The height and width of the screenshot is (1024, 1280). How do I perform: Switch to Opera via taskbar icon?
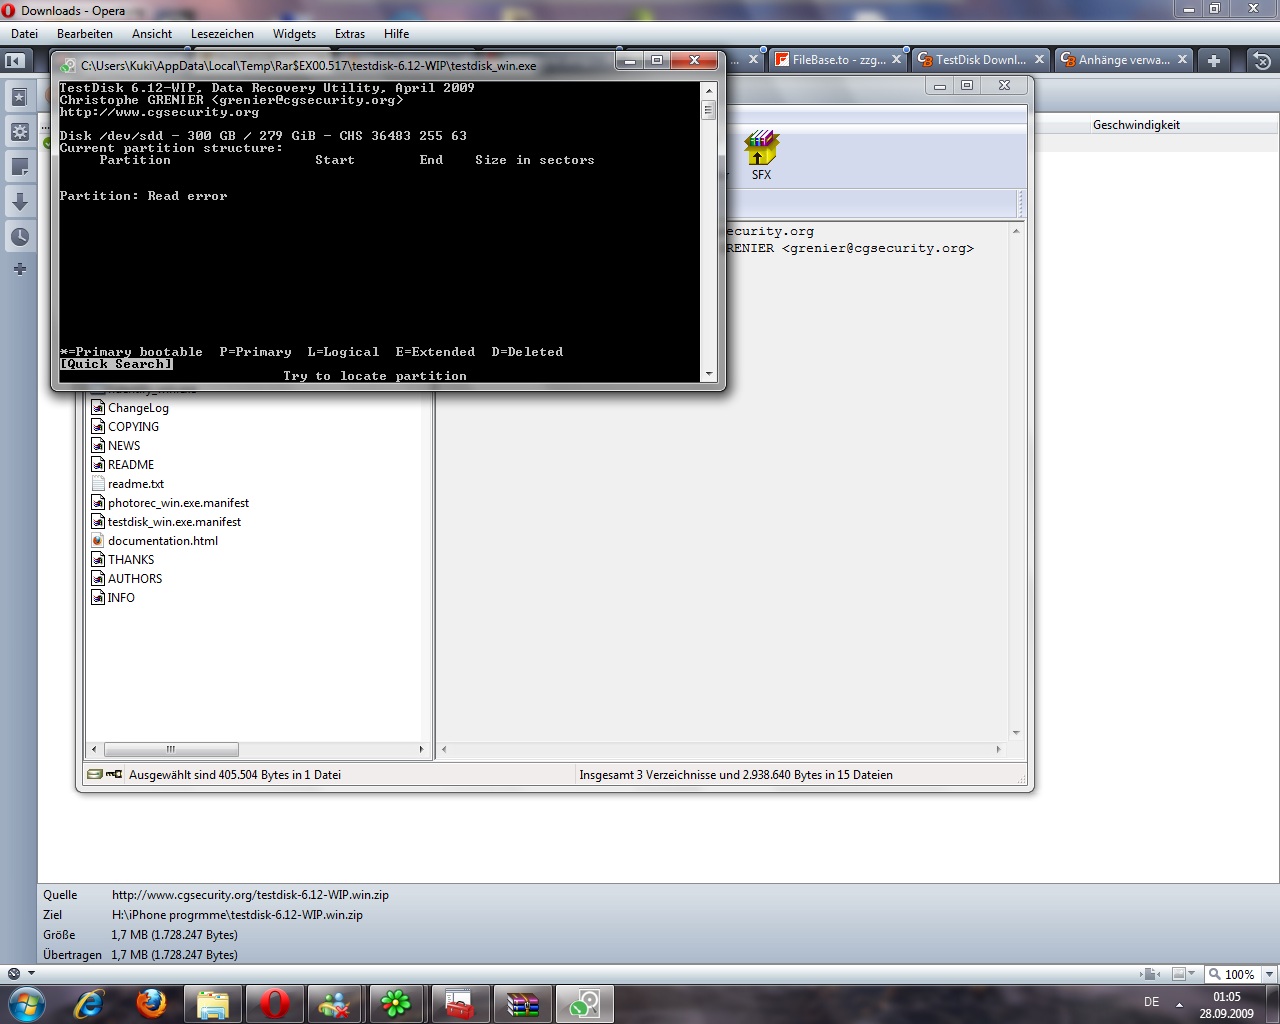[x=275, y=1004]
